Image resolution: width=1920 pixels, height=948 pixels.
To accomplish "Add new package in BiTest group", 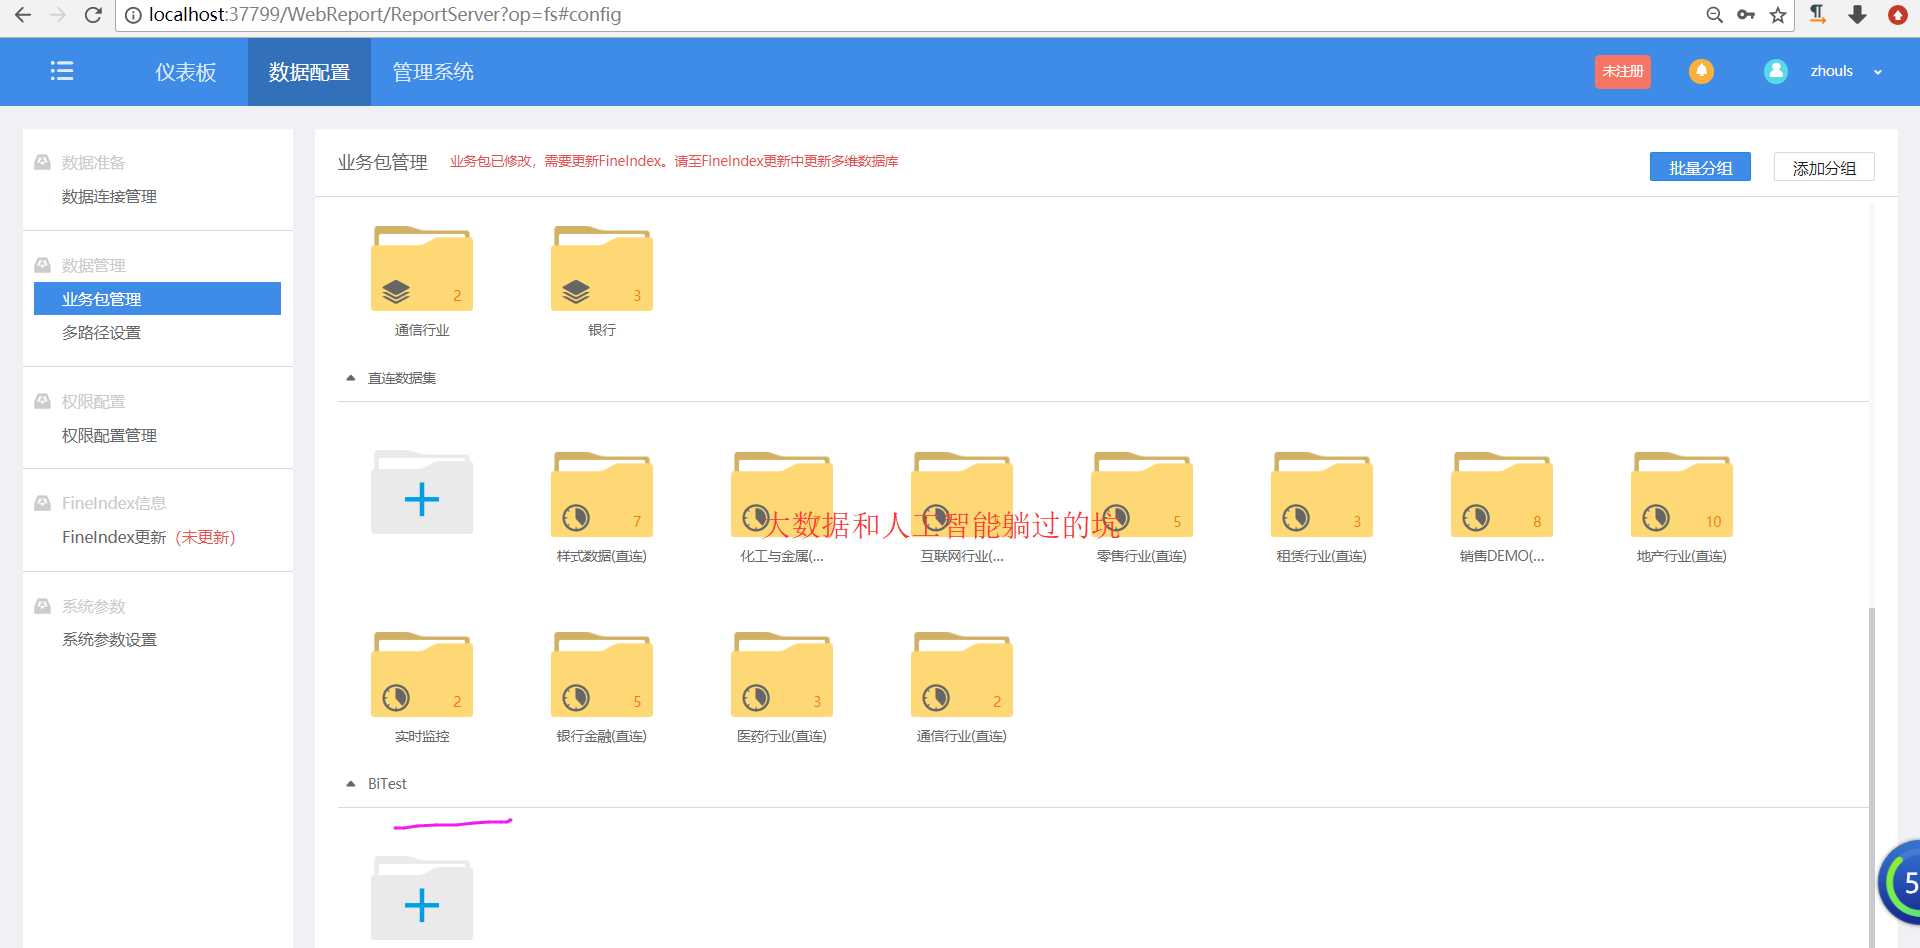I will [x=422, y=899].
